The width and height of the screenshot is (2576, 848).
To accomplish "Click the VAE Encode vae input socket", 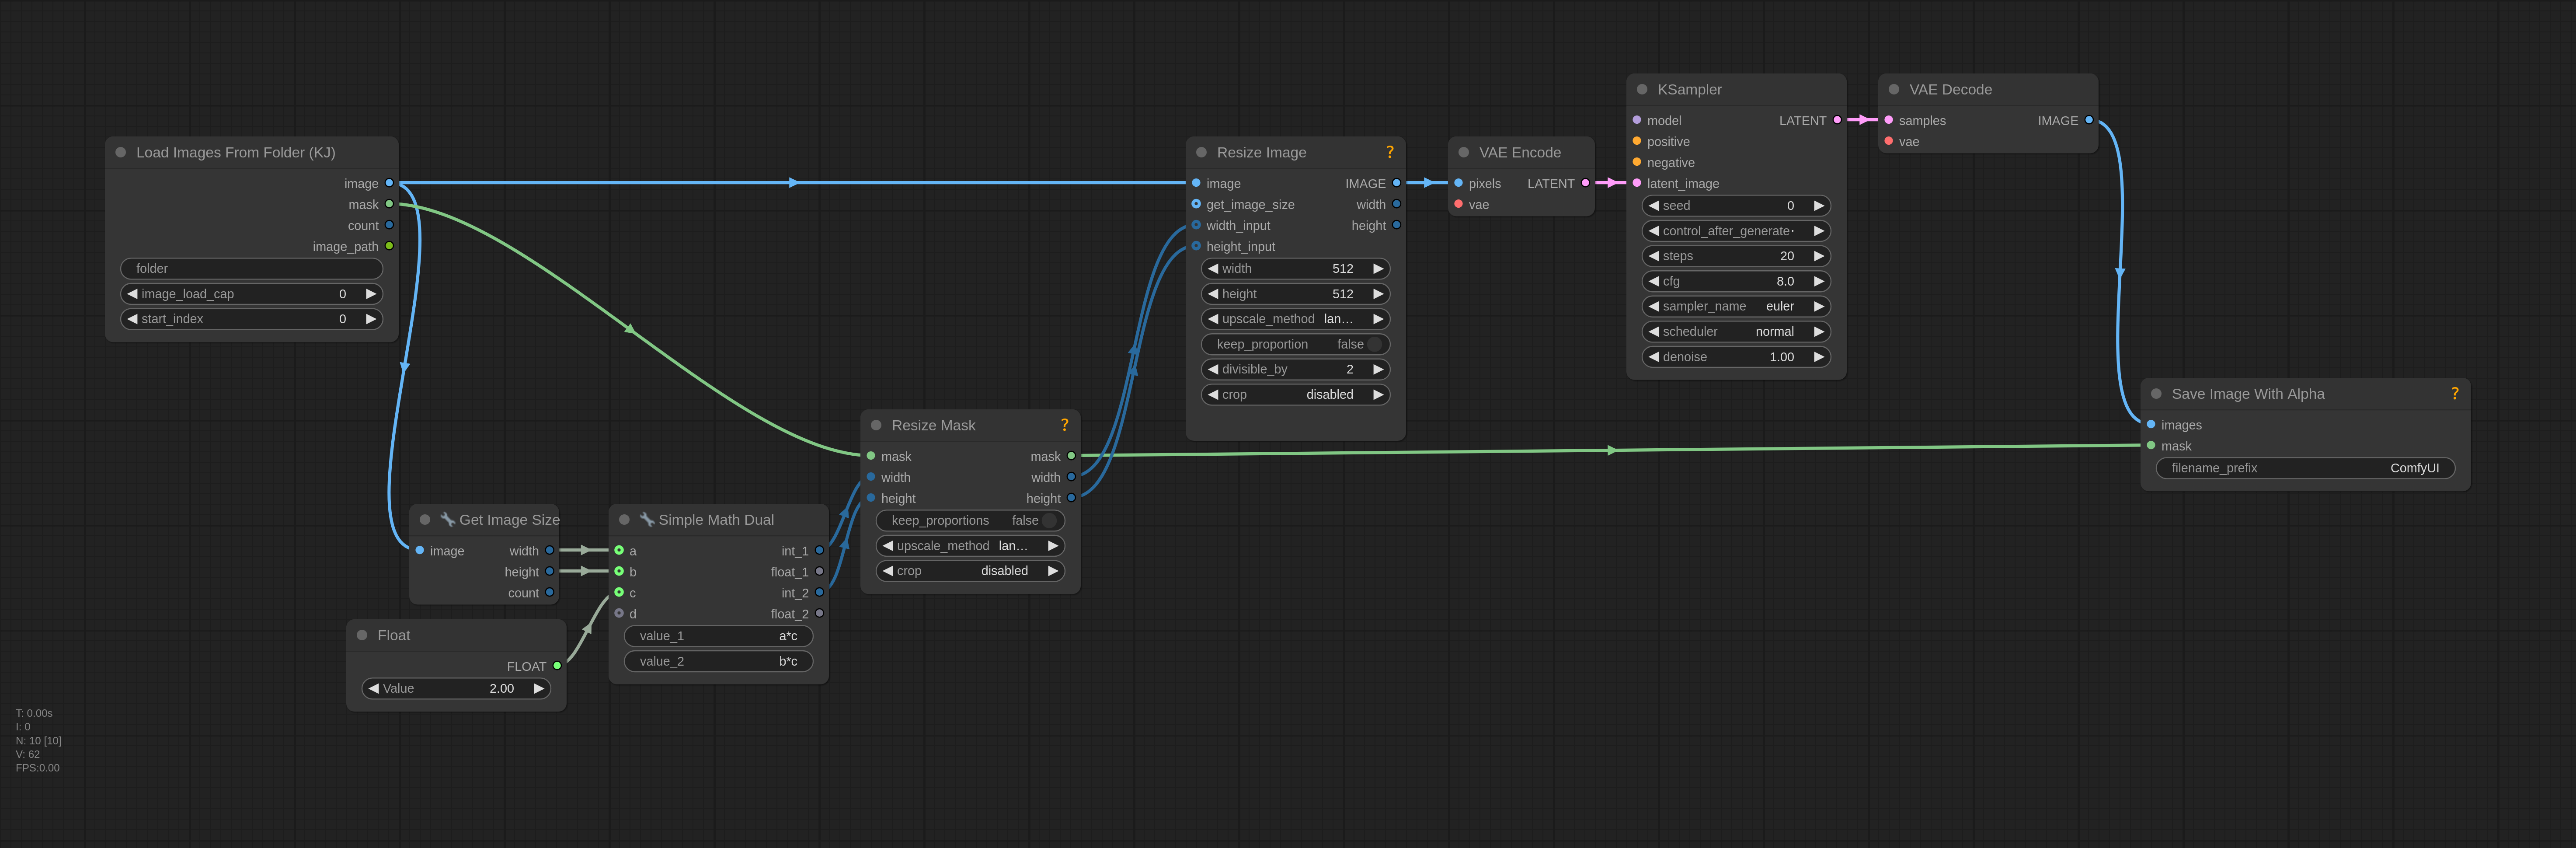I will coord(1459,204).
